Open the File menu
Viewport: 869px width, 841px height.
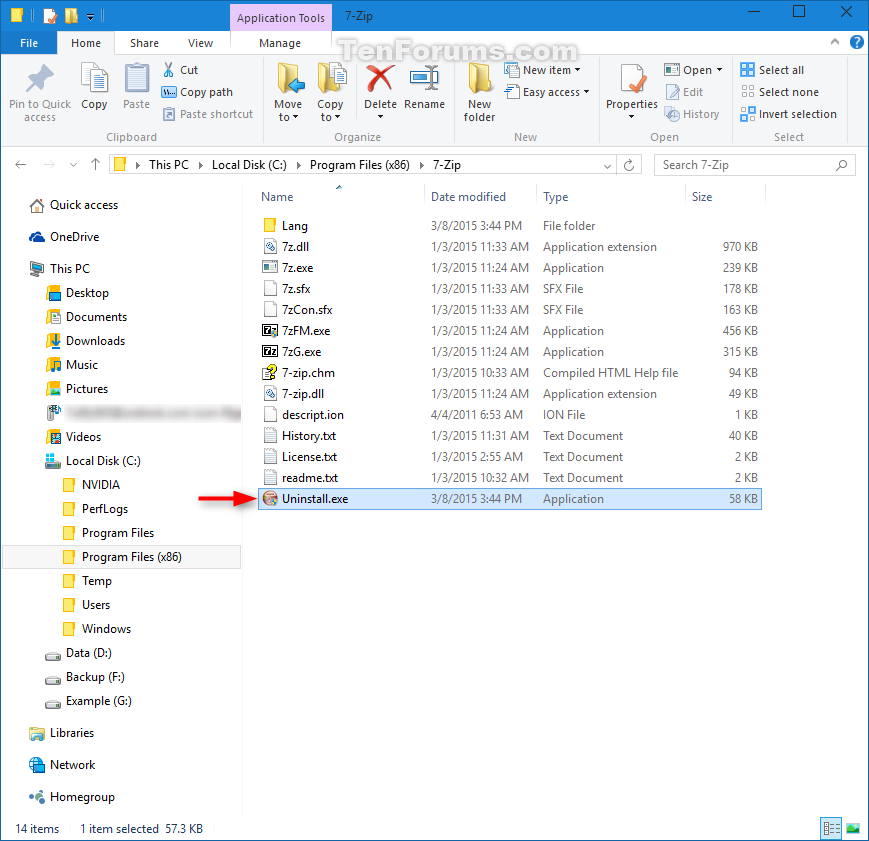tap(29, 43)
